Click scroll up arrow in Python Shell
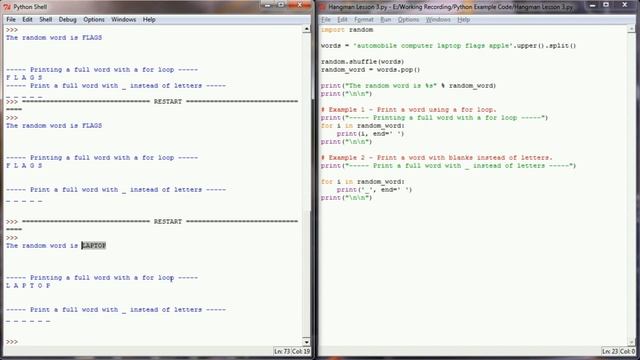Screen dimensions: 640x360 [x=307, y=29]
